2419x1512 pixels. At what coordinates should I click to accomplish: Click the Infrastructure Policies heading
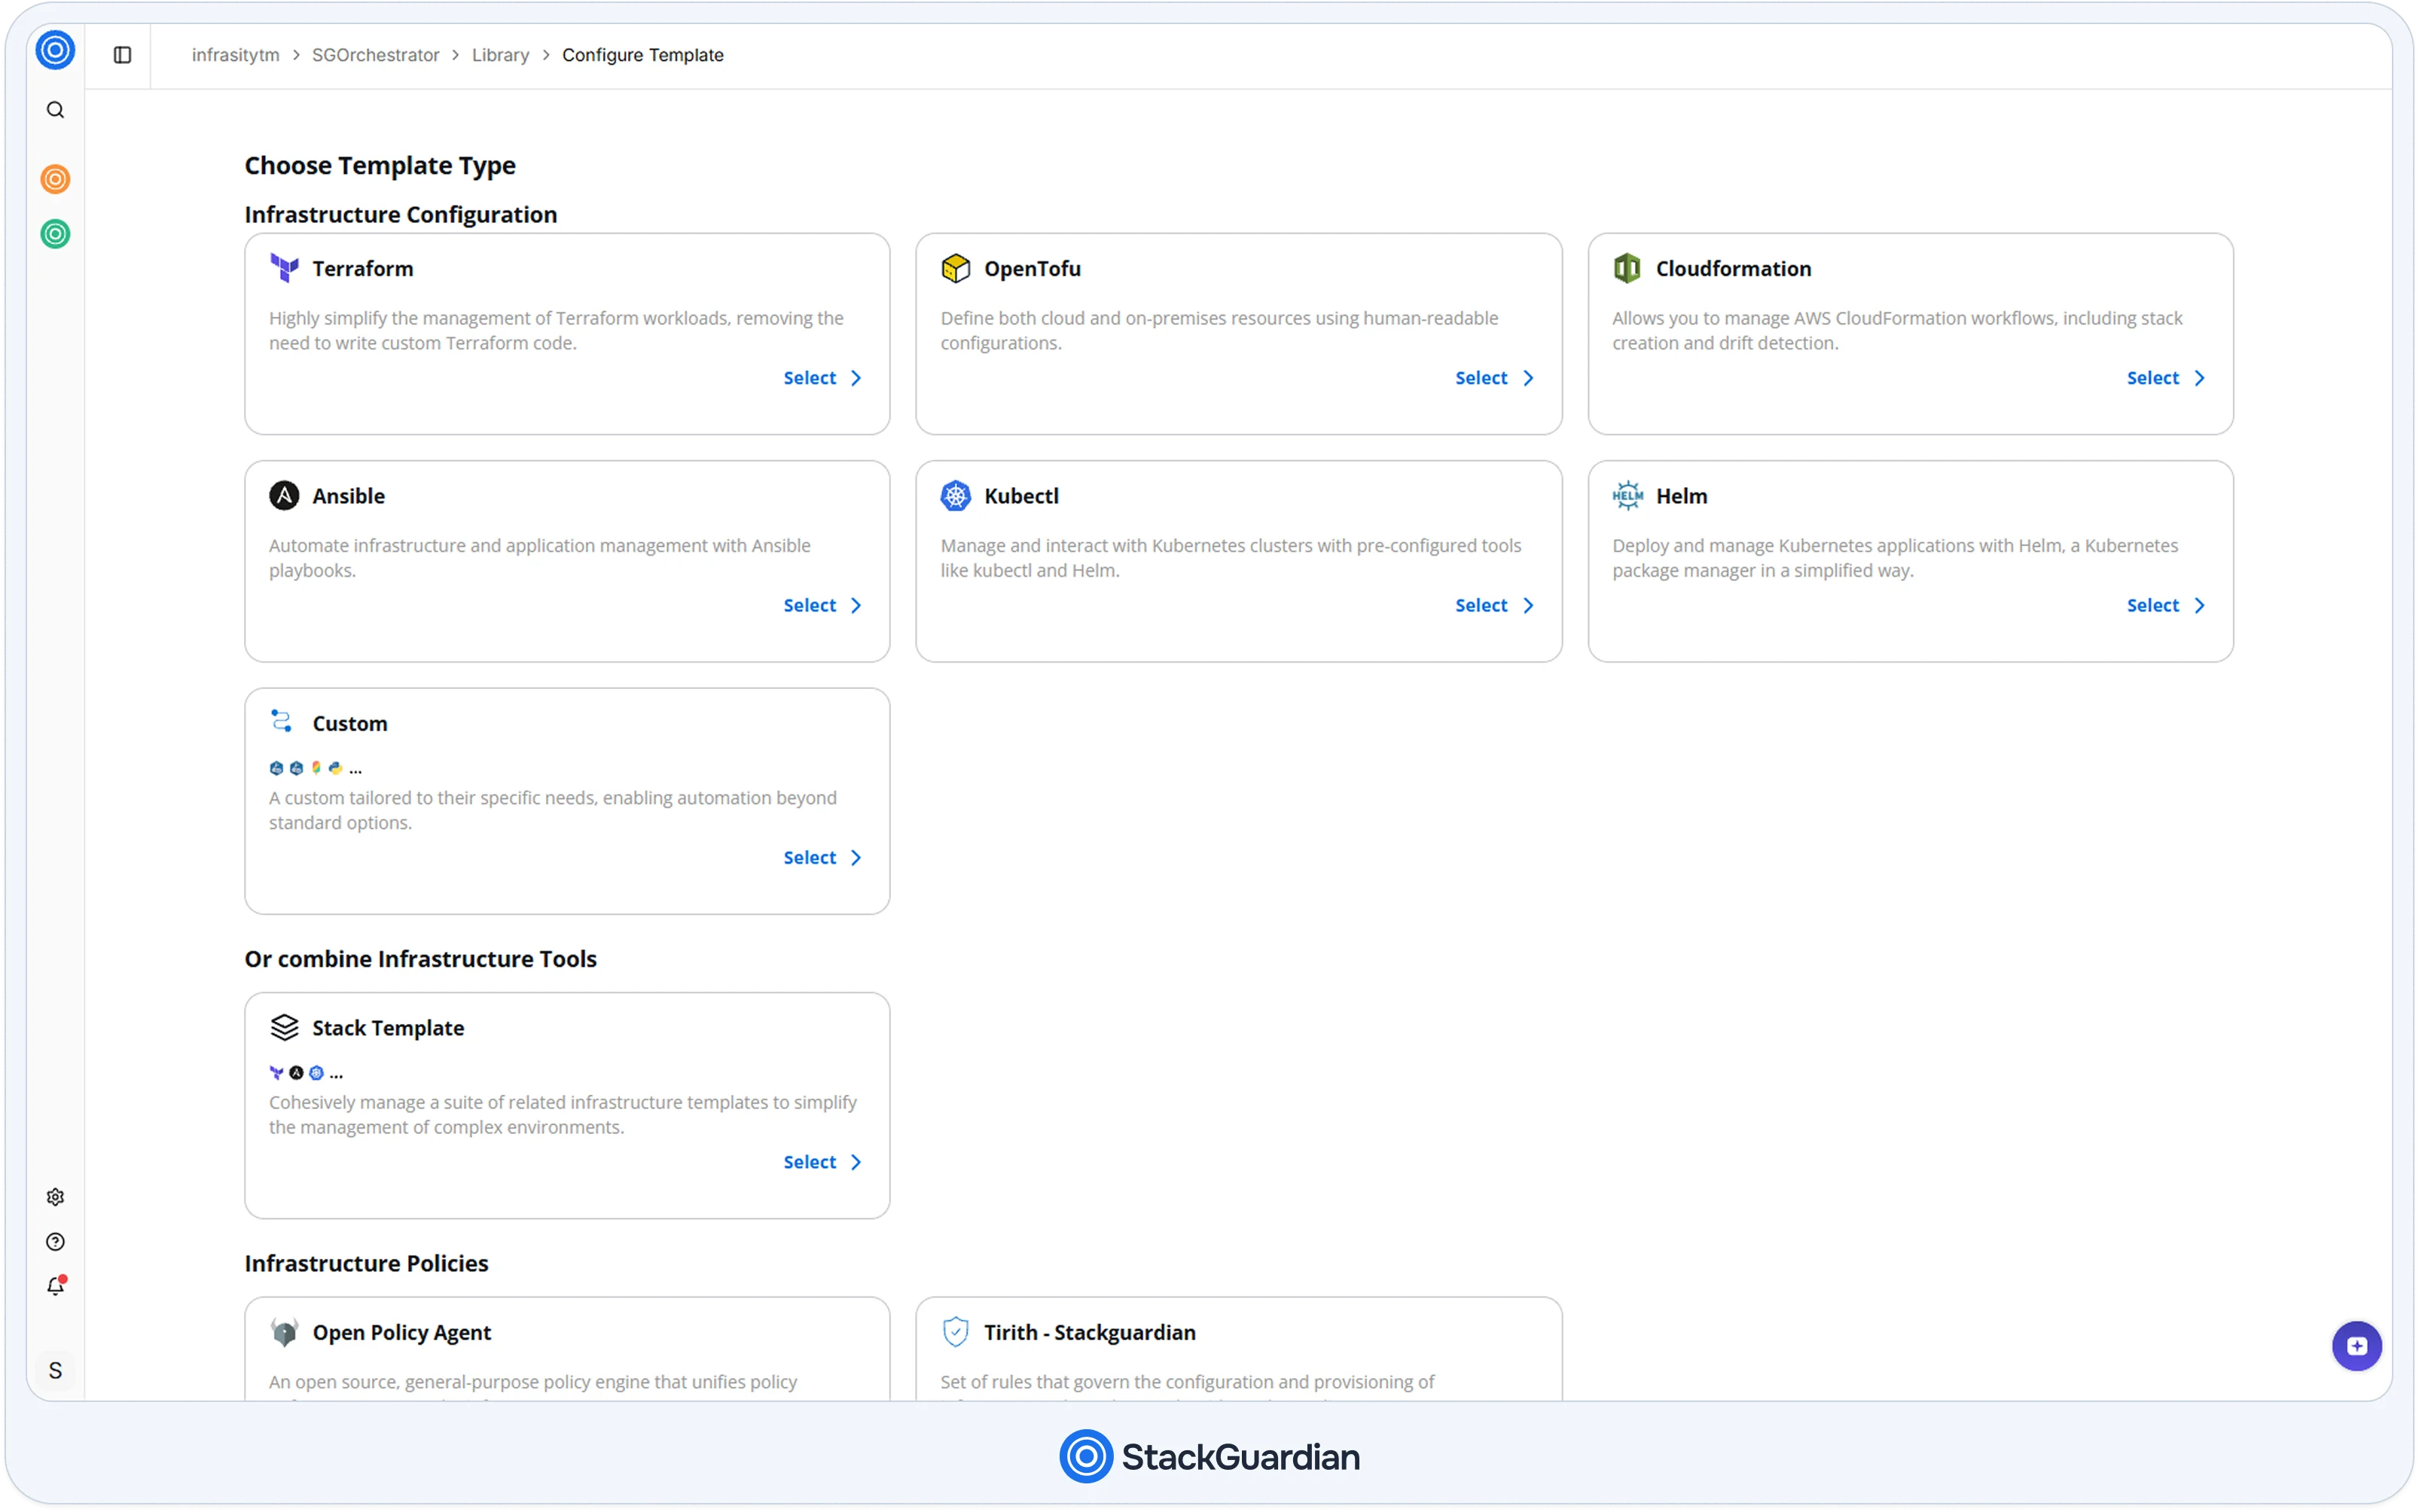pyautogui.click(x=366, y=1264)
